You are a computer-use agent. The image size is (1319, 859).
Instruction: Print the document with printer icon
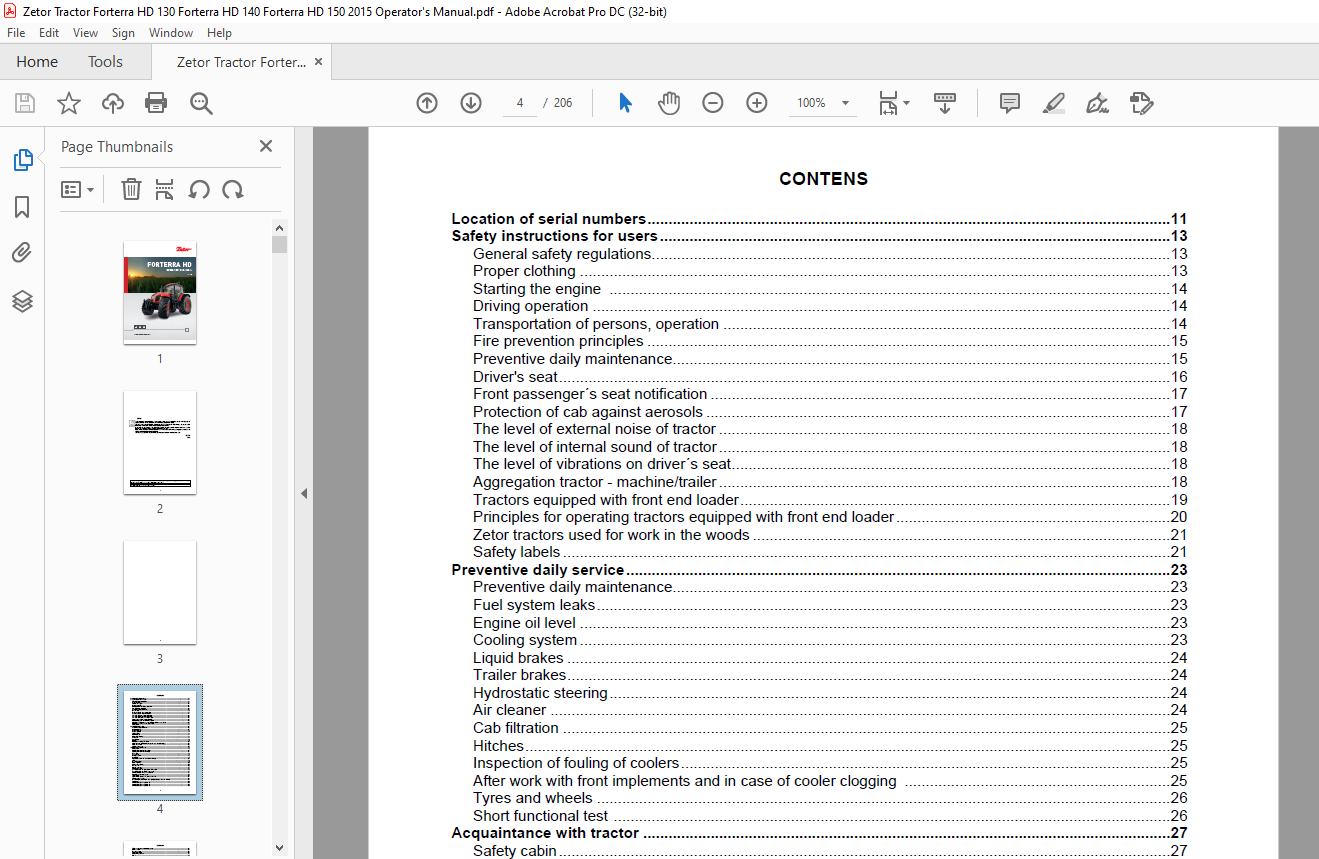click(156, 103)
